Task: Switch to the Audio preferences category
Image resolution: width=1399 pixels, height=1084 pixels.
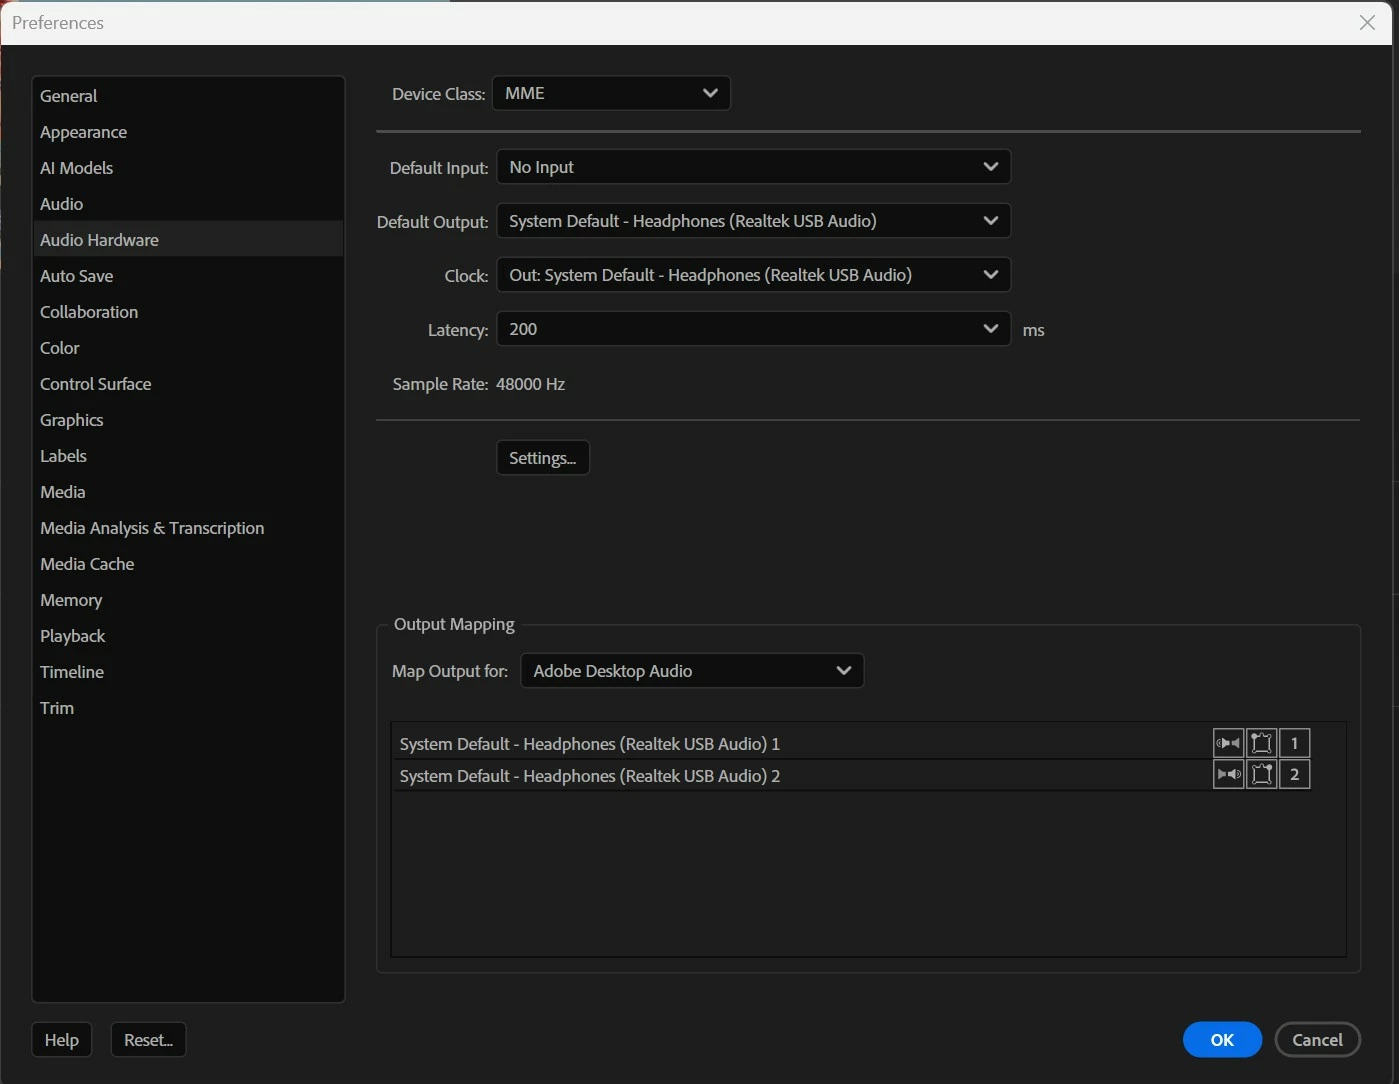Action: coord(188,204)
